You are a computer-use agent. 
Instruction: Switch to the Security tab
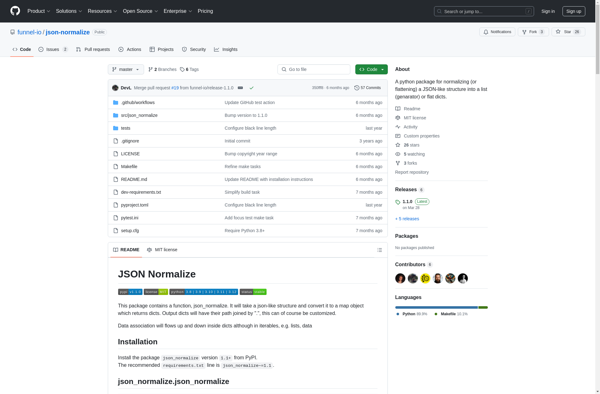tap(194, 49)
